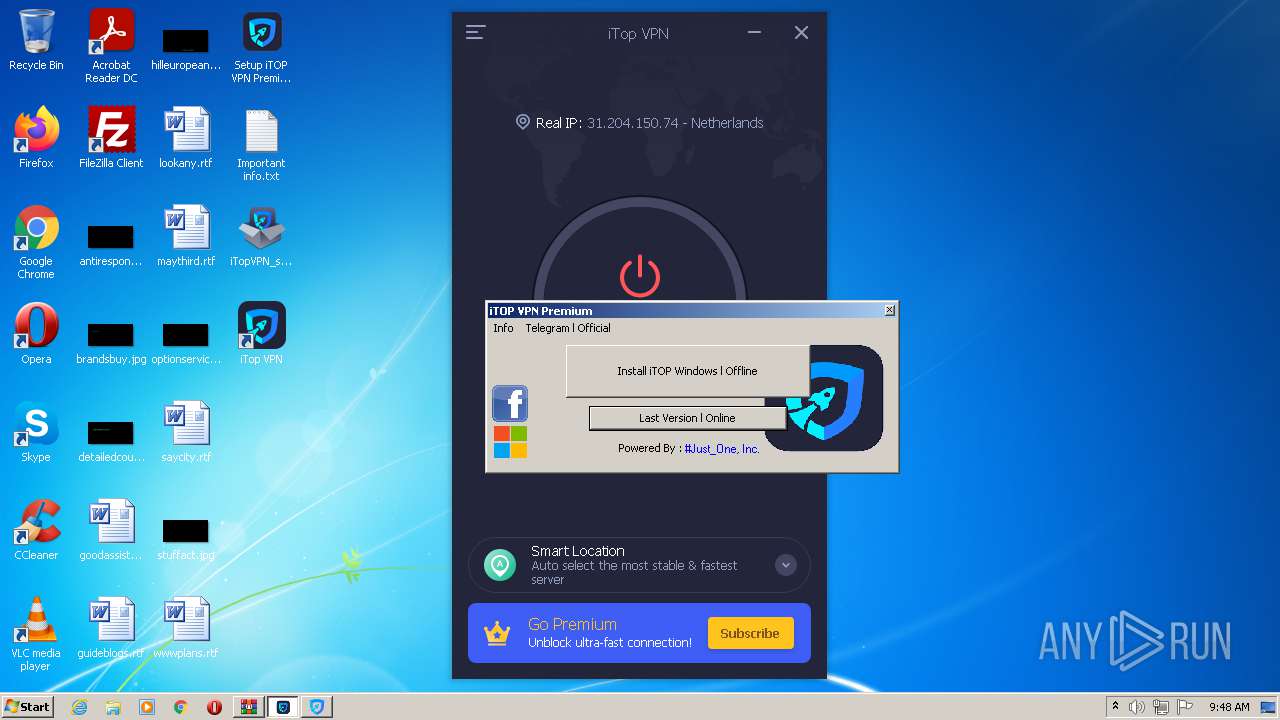Open Windows Media Player from taskbar

147,707
